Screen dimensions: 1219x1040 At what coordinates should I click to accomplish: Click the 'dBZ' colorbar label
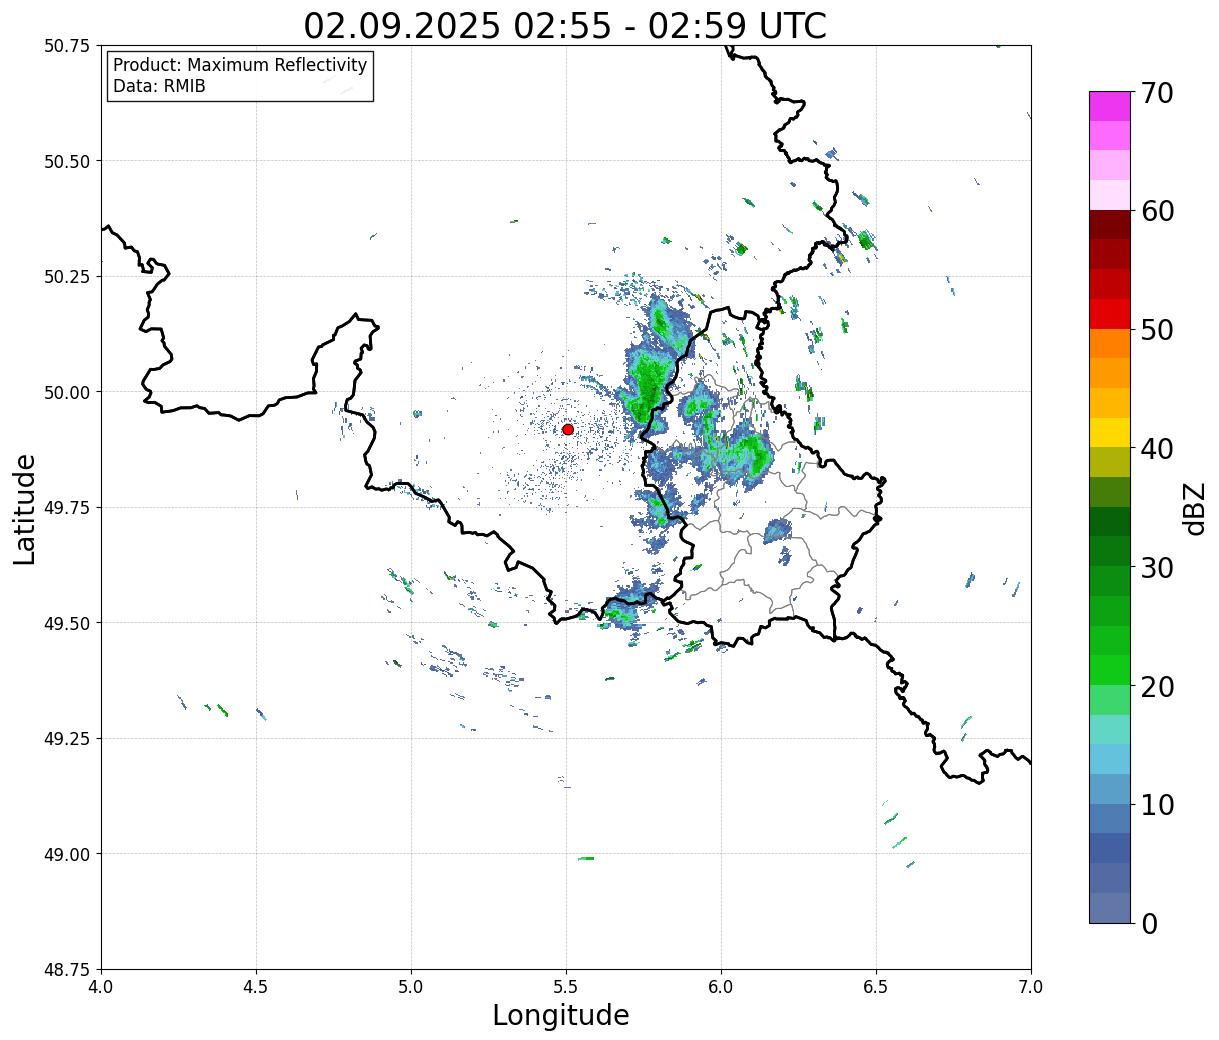coord(1195,508)
